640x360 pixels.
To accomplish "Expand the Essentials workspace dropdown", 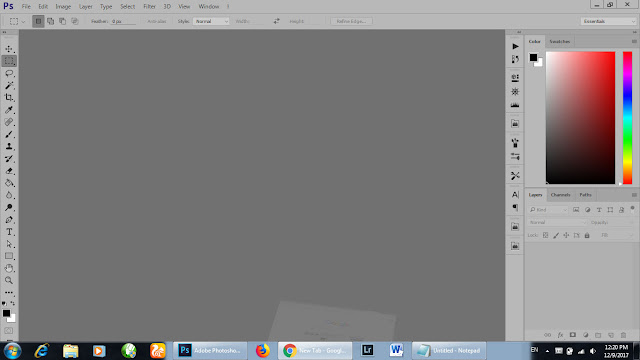I will (x=608, y=21).
